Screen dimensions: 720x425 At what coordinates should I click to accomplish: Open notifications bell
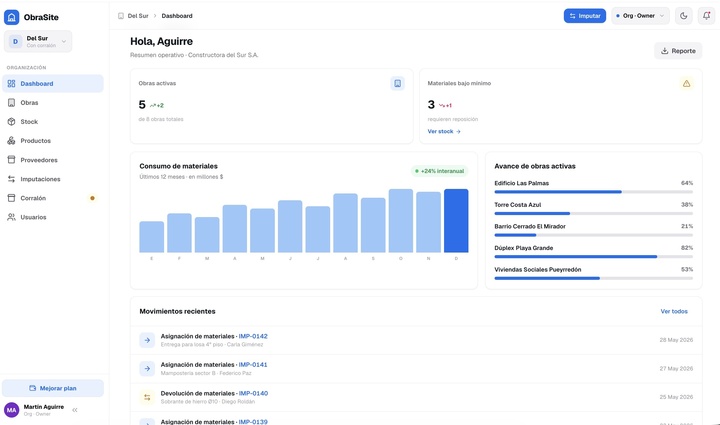pyautogui.click(x=706, y=16)
